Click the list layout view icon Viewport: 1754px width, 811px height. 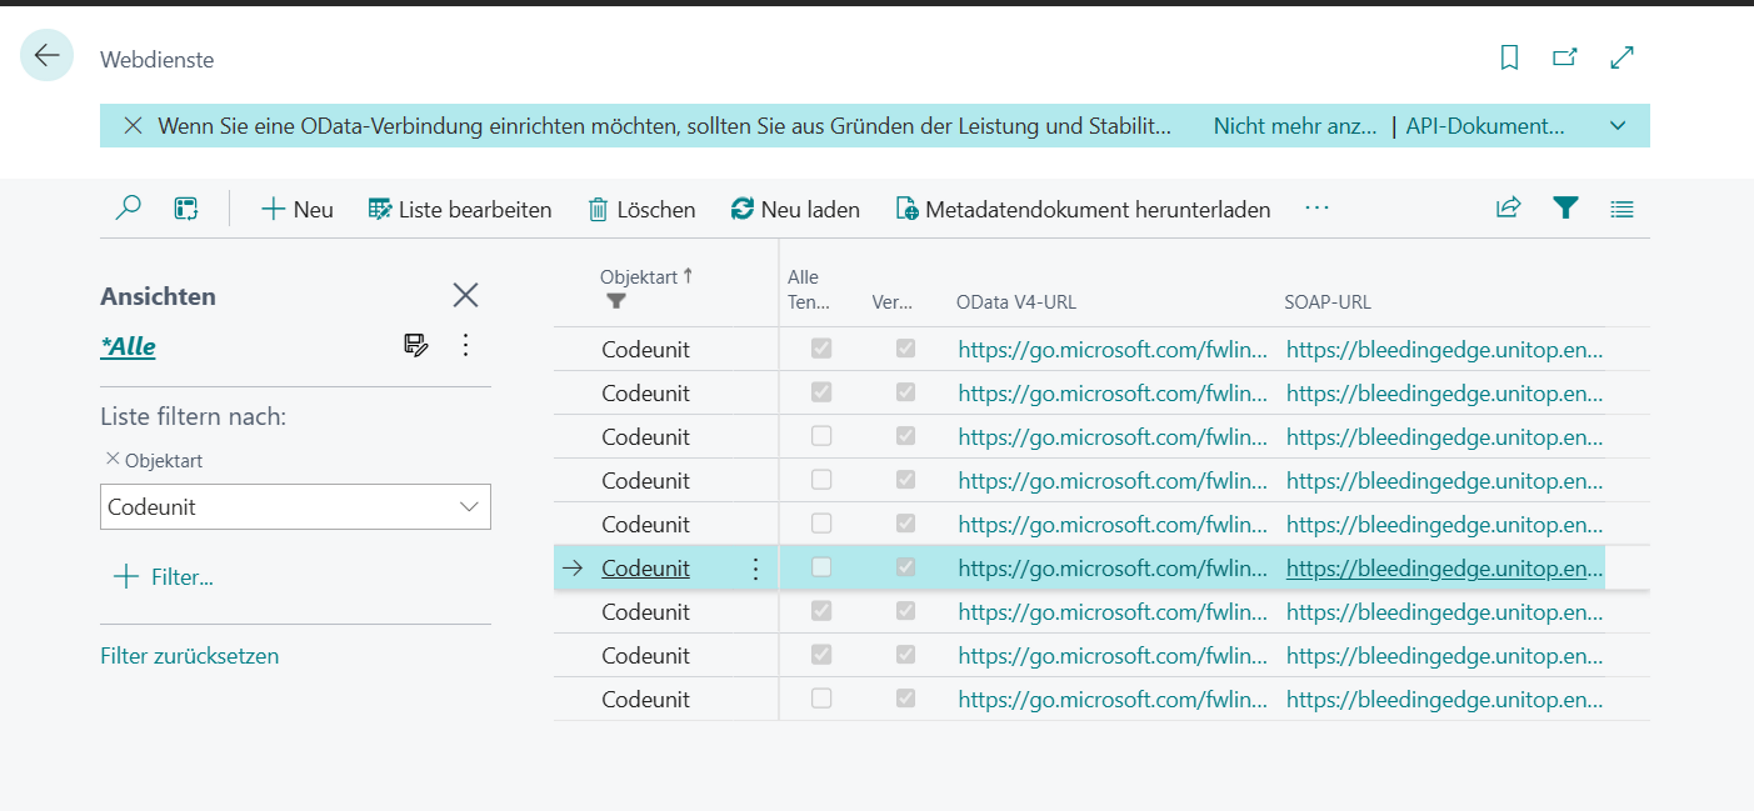point(1621,209)
